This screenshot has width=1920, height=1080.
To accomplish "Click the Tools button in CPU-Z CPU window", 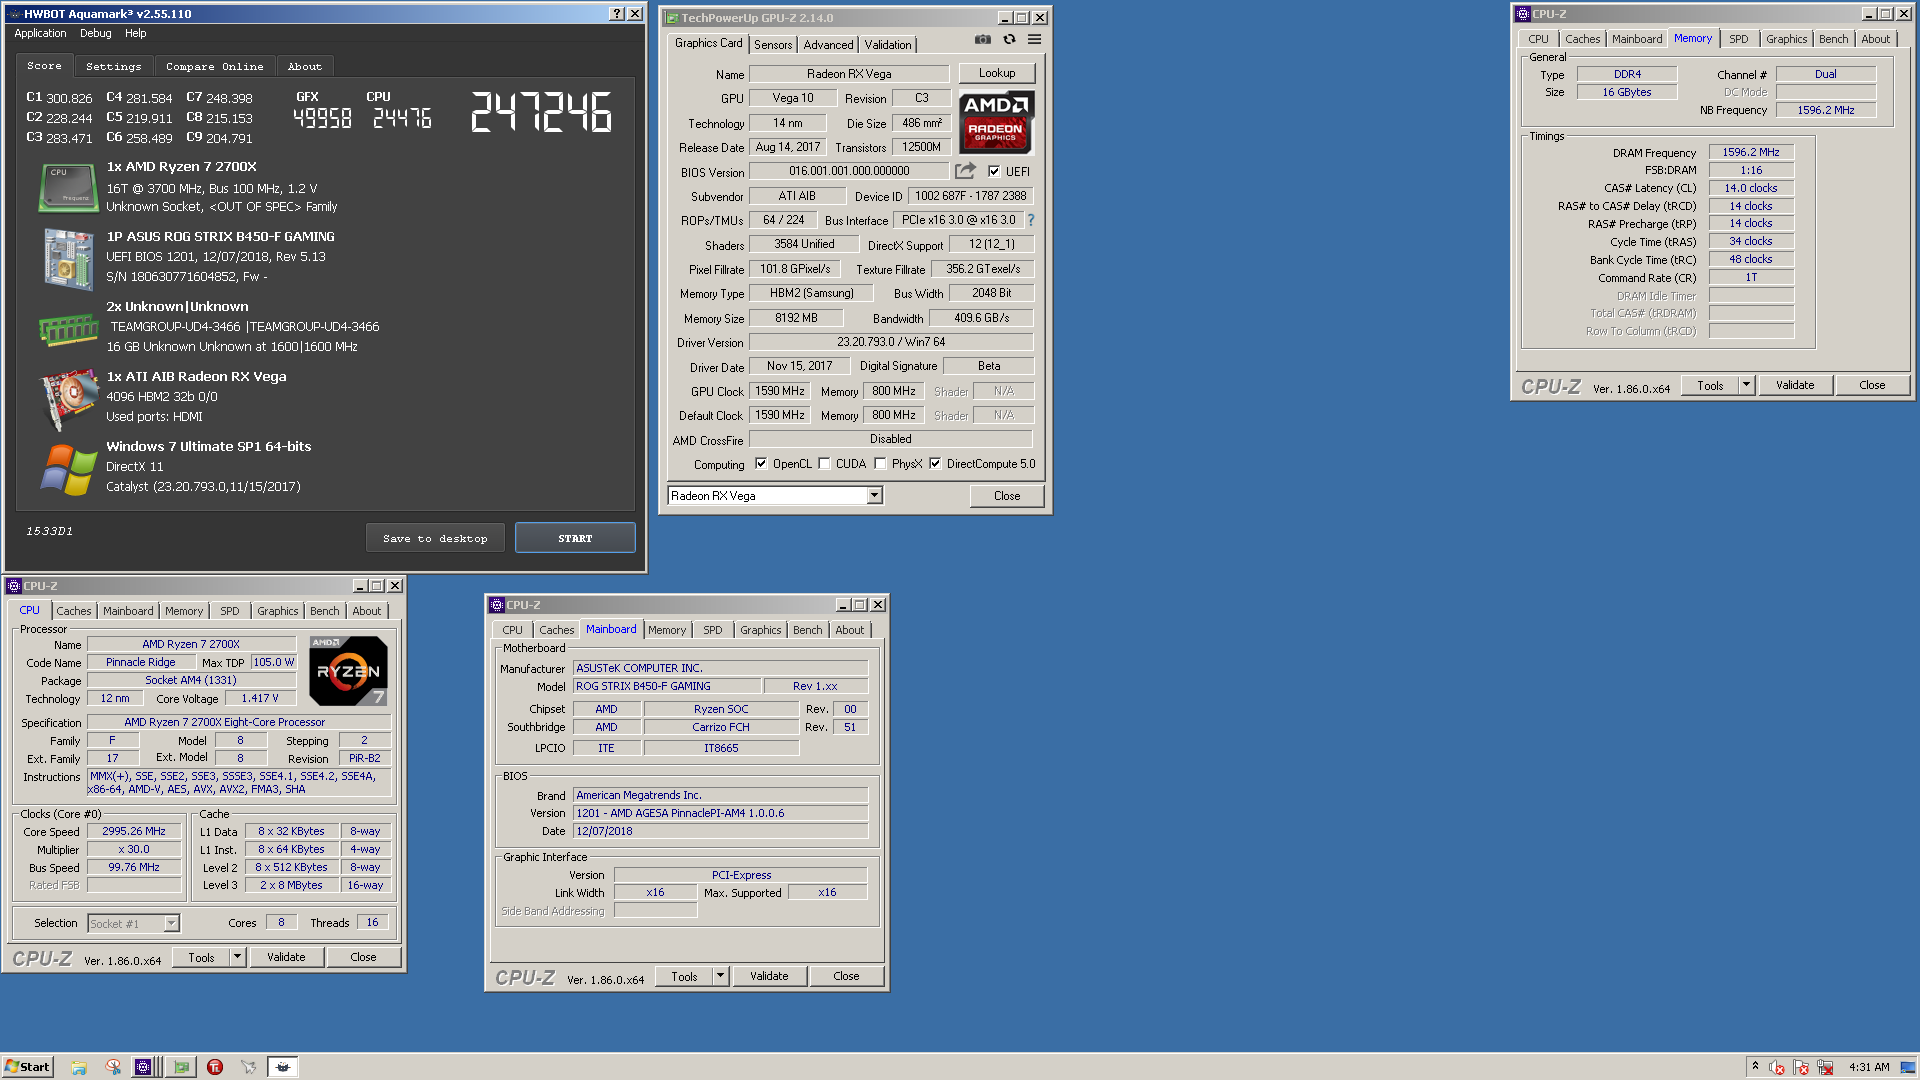I will (x=201, y=957).
